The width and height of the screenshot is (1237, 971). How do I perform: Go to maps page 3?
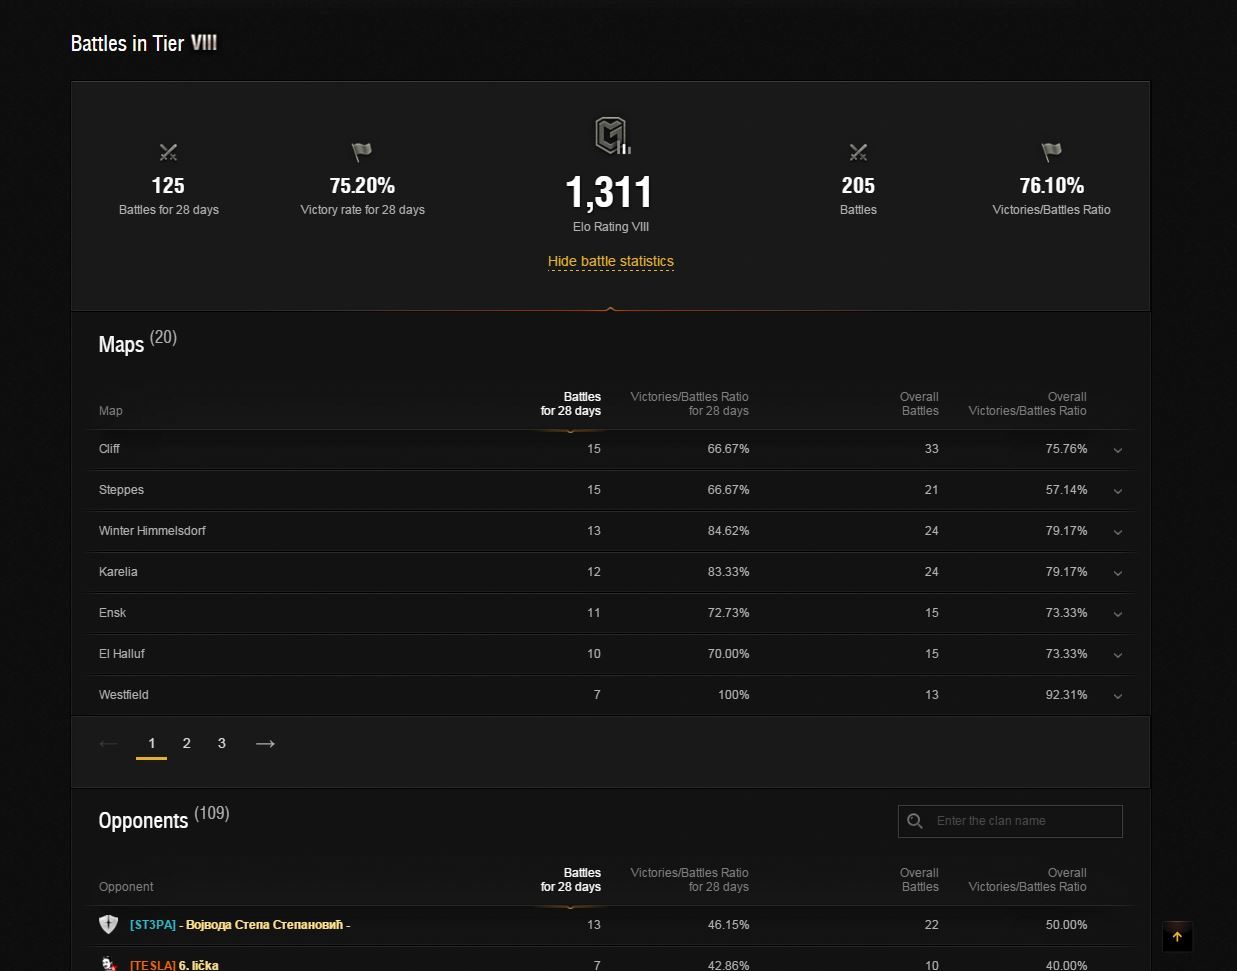221,743
